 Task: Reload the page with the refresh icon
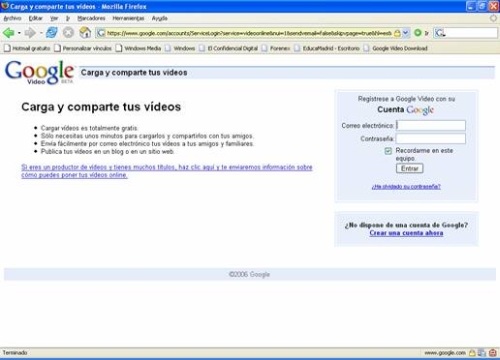point(52,33)
